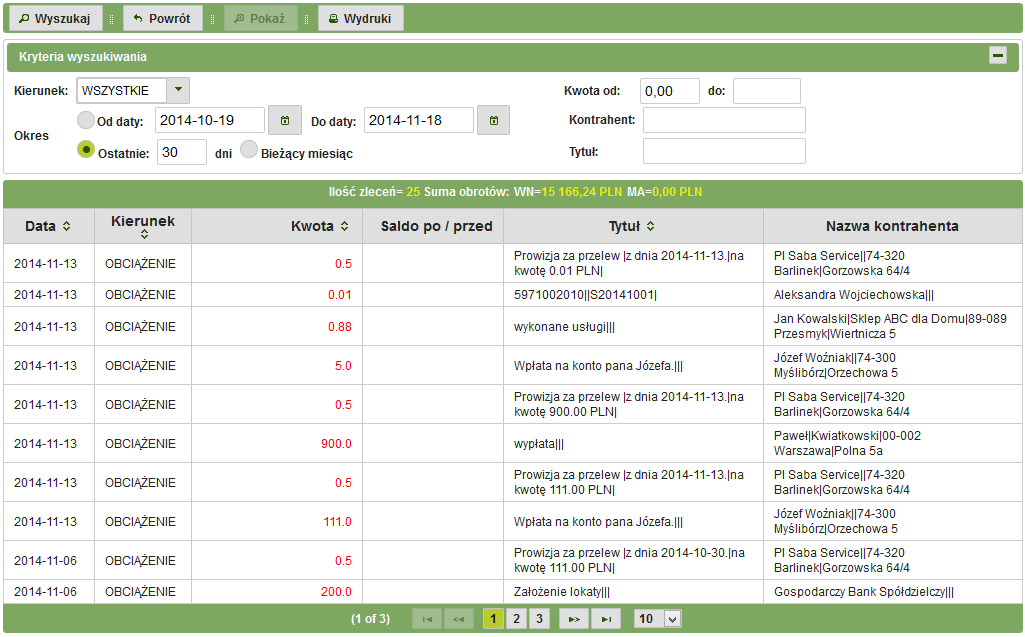Click the Wyszukaj search button
This screenshot has height=637, width=1025.
55,18
